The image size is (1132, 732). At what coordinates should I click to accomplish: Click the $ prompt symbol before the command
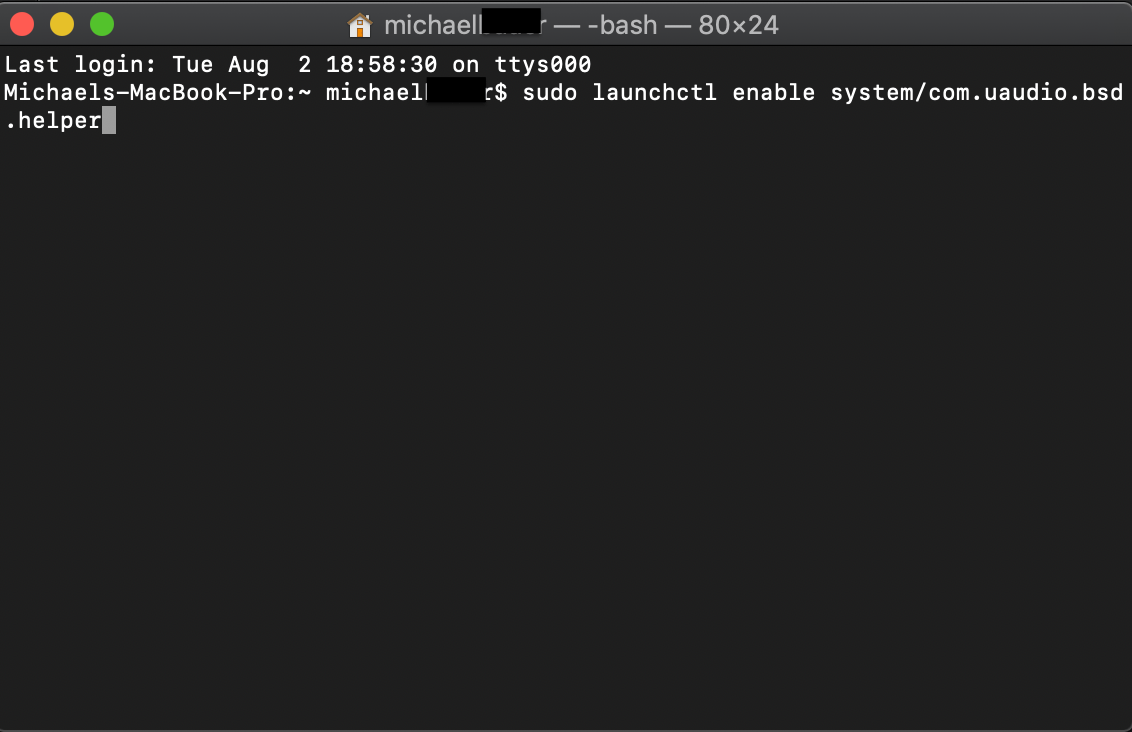(x=503, y=92)
